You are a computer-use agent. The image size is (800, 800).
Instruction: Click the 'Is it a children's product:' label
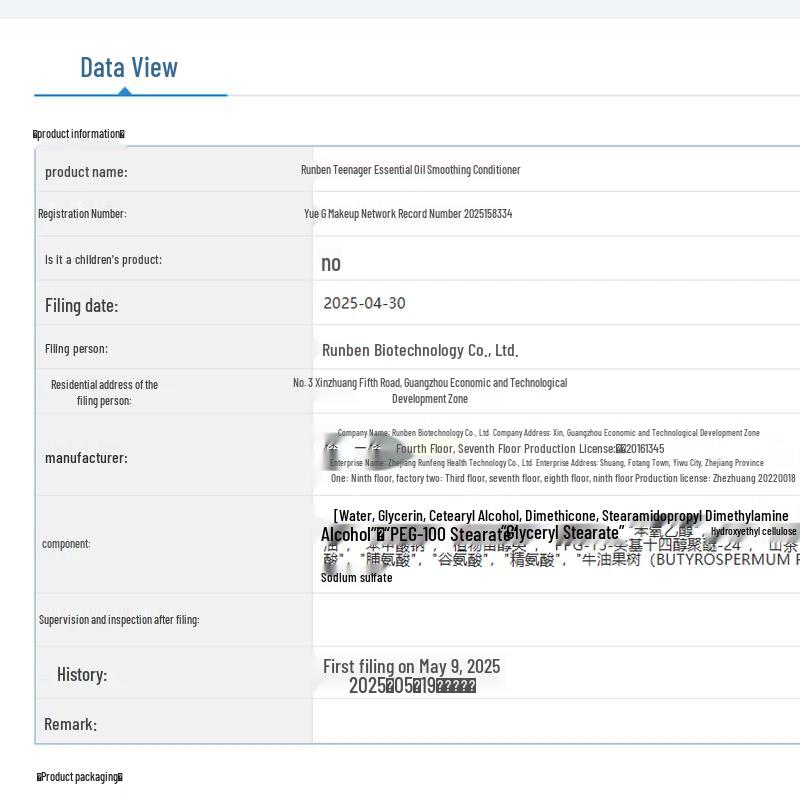coord(103,260)
